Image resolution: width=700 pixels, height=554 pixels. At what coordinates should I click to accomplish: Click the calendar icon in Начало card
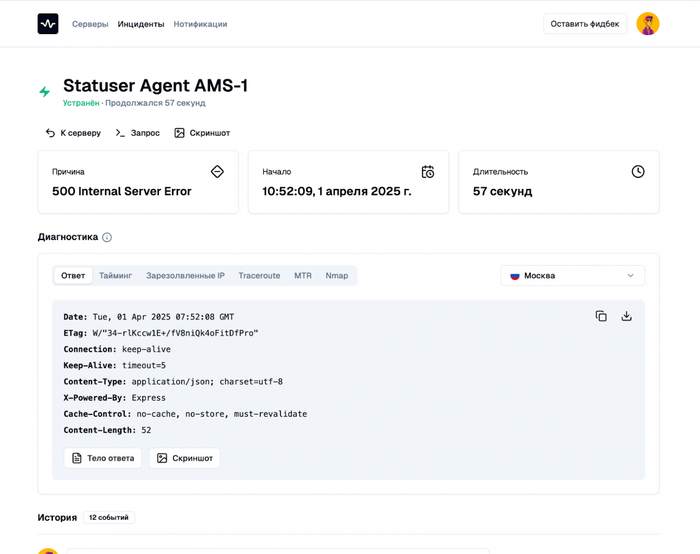pyautogui.click(x=428, y=172)
